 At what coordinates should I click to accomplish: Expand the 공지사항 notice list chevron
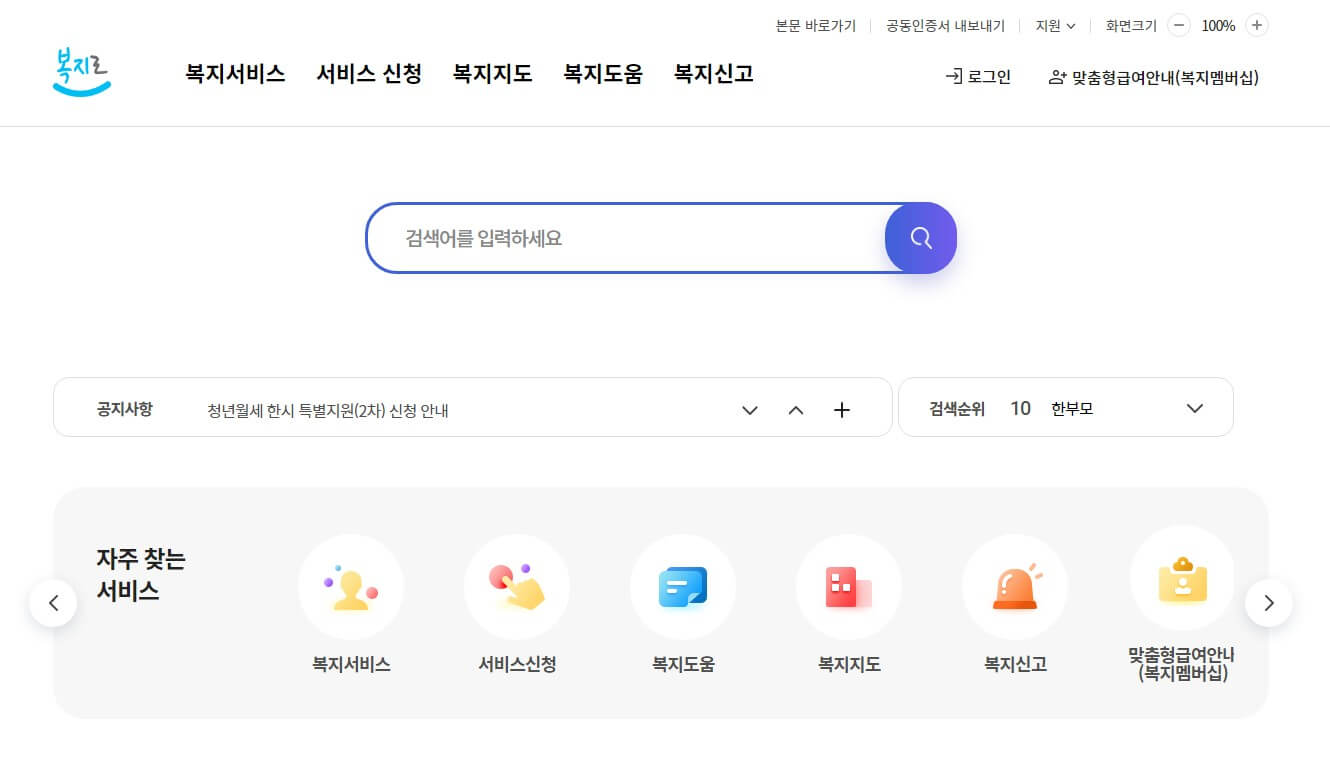749,409
